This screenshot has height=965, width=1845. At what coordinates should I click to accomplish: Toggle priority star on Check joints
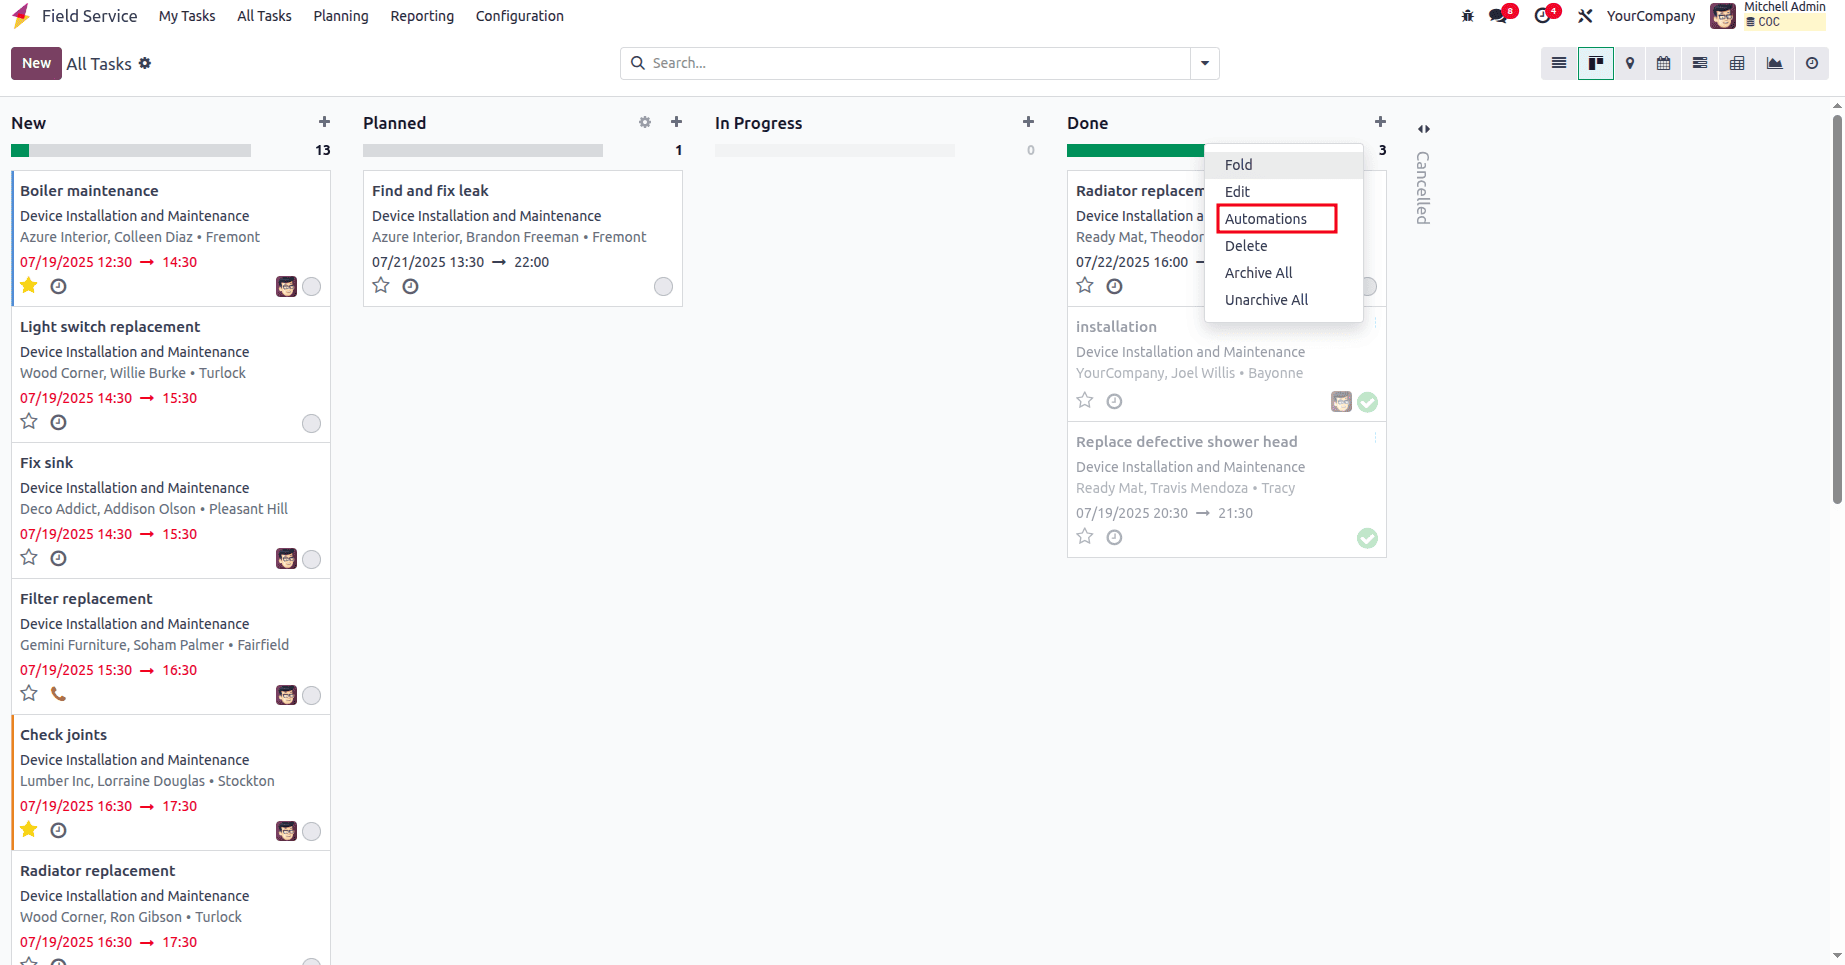click(x=29, y=830)
